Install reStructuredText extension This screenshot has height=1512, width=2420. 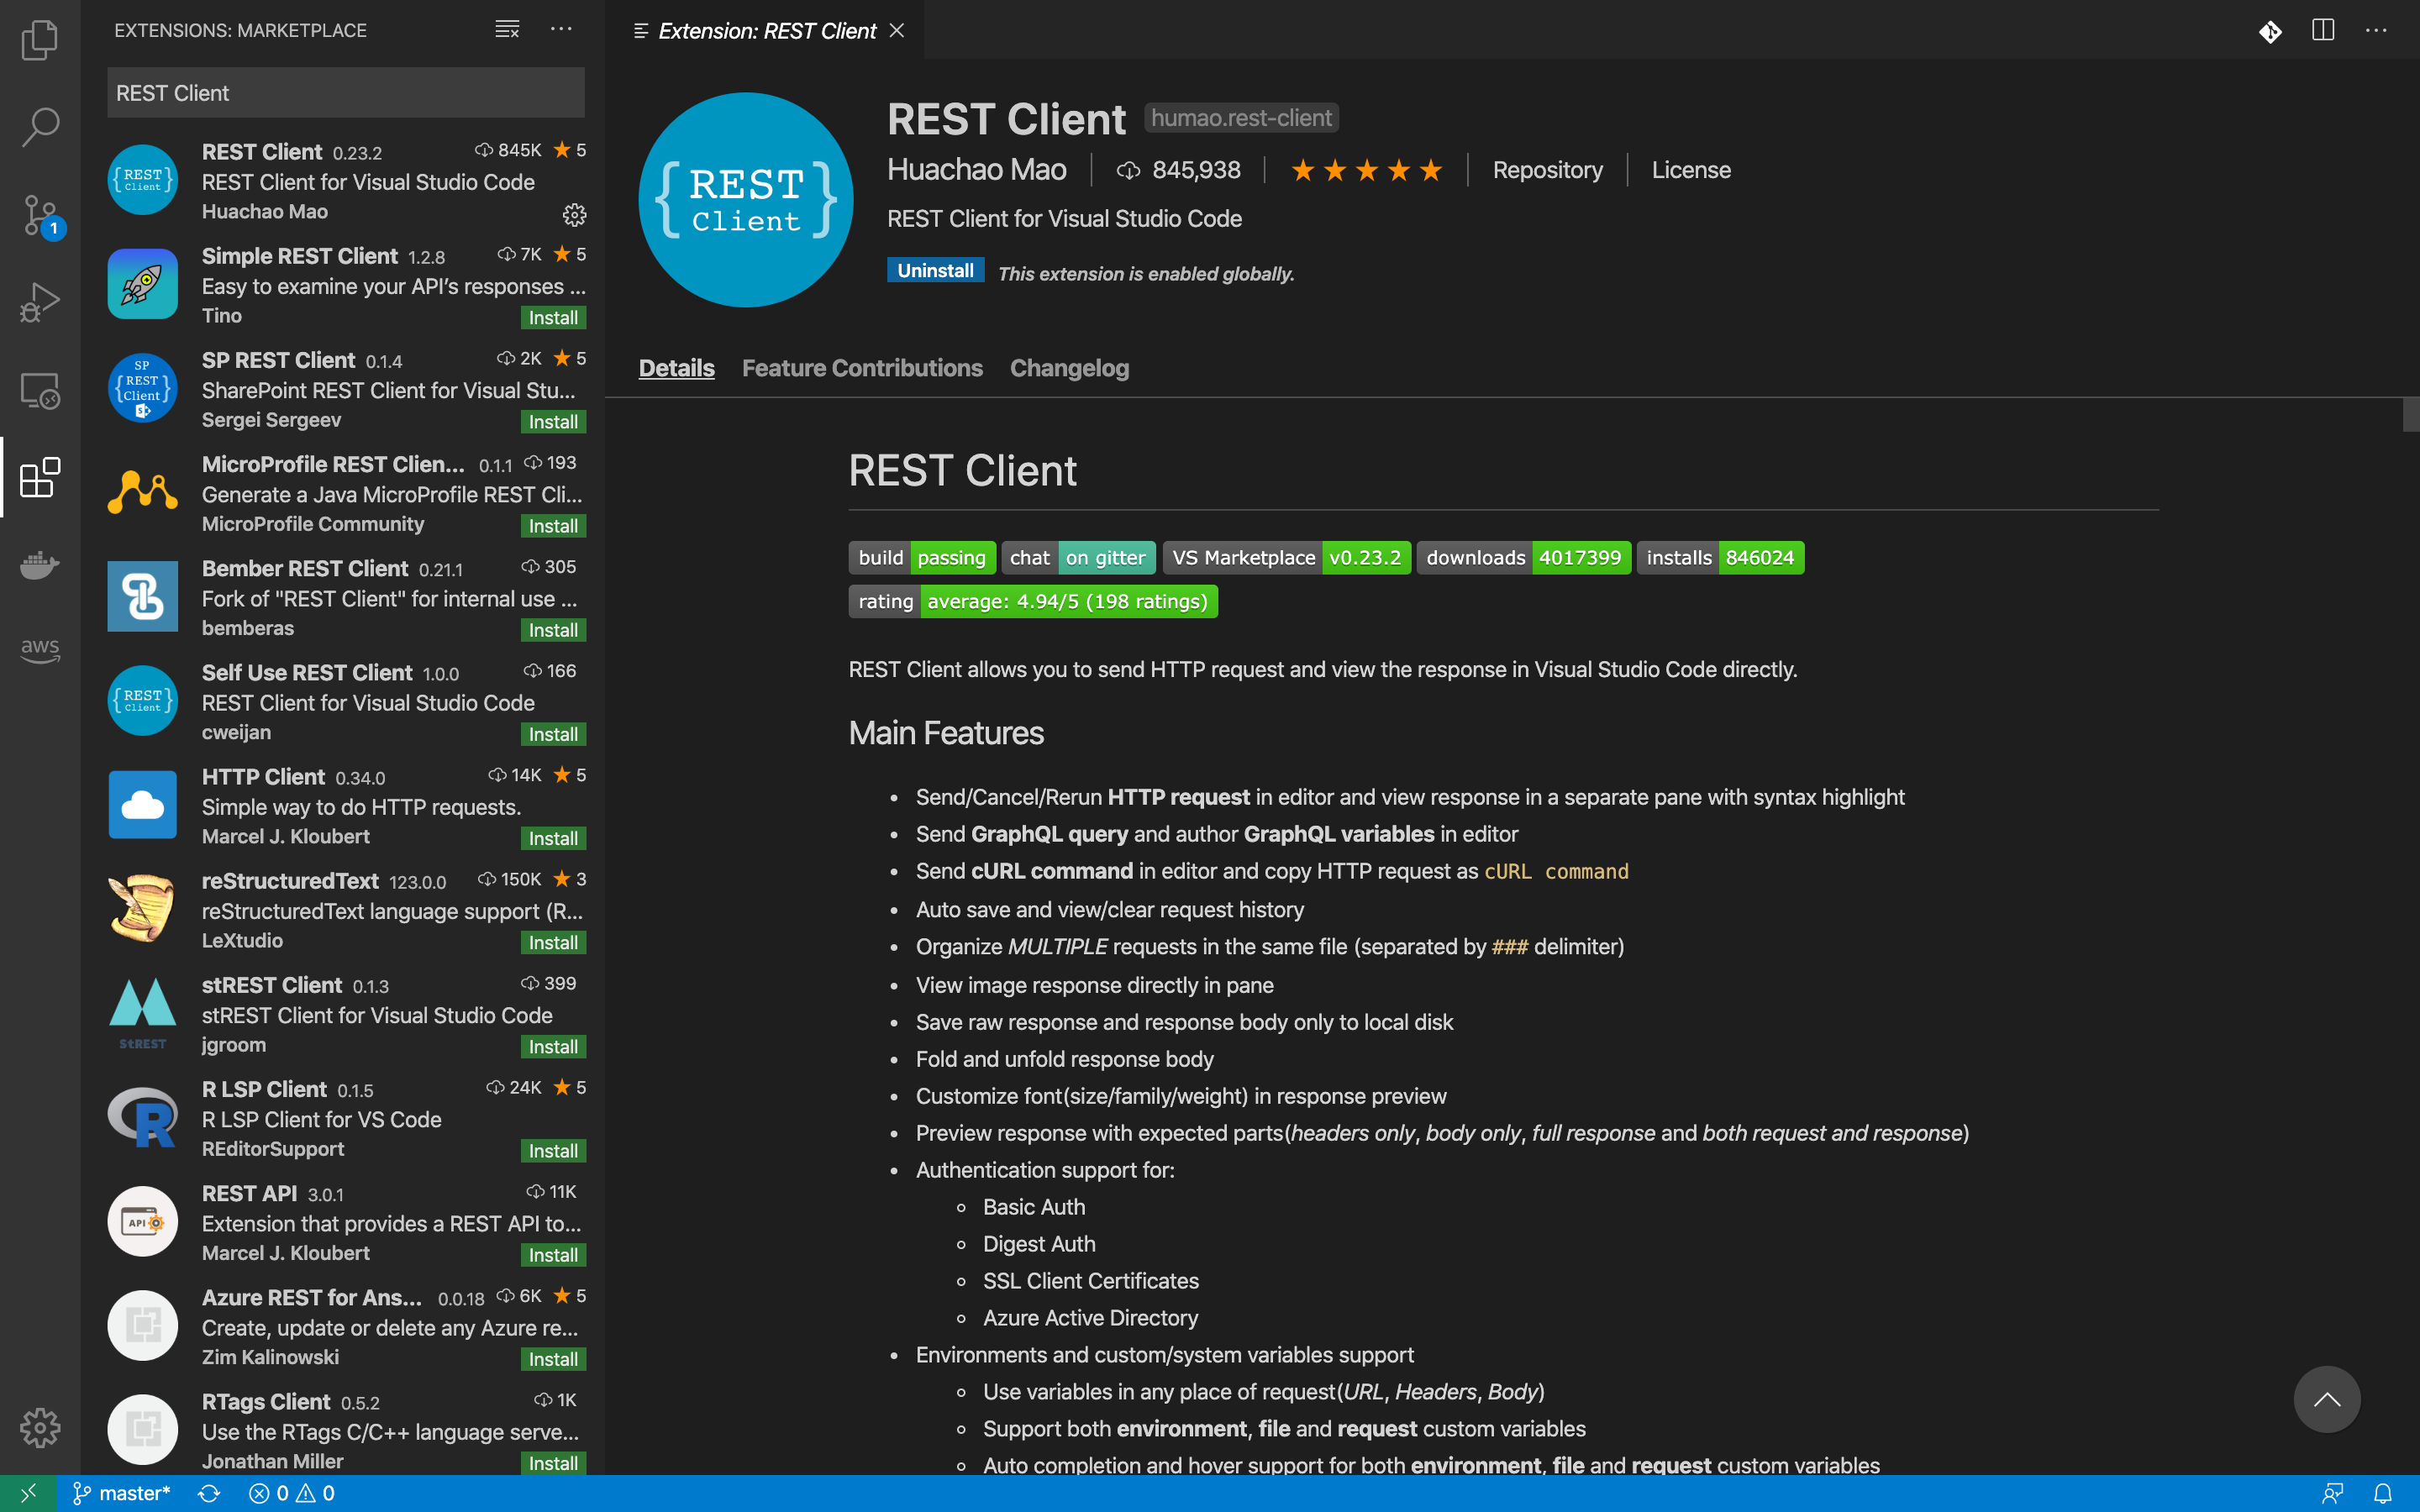[x=553, y=942]
